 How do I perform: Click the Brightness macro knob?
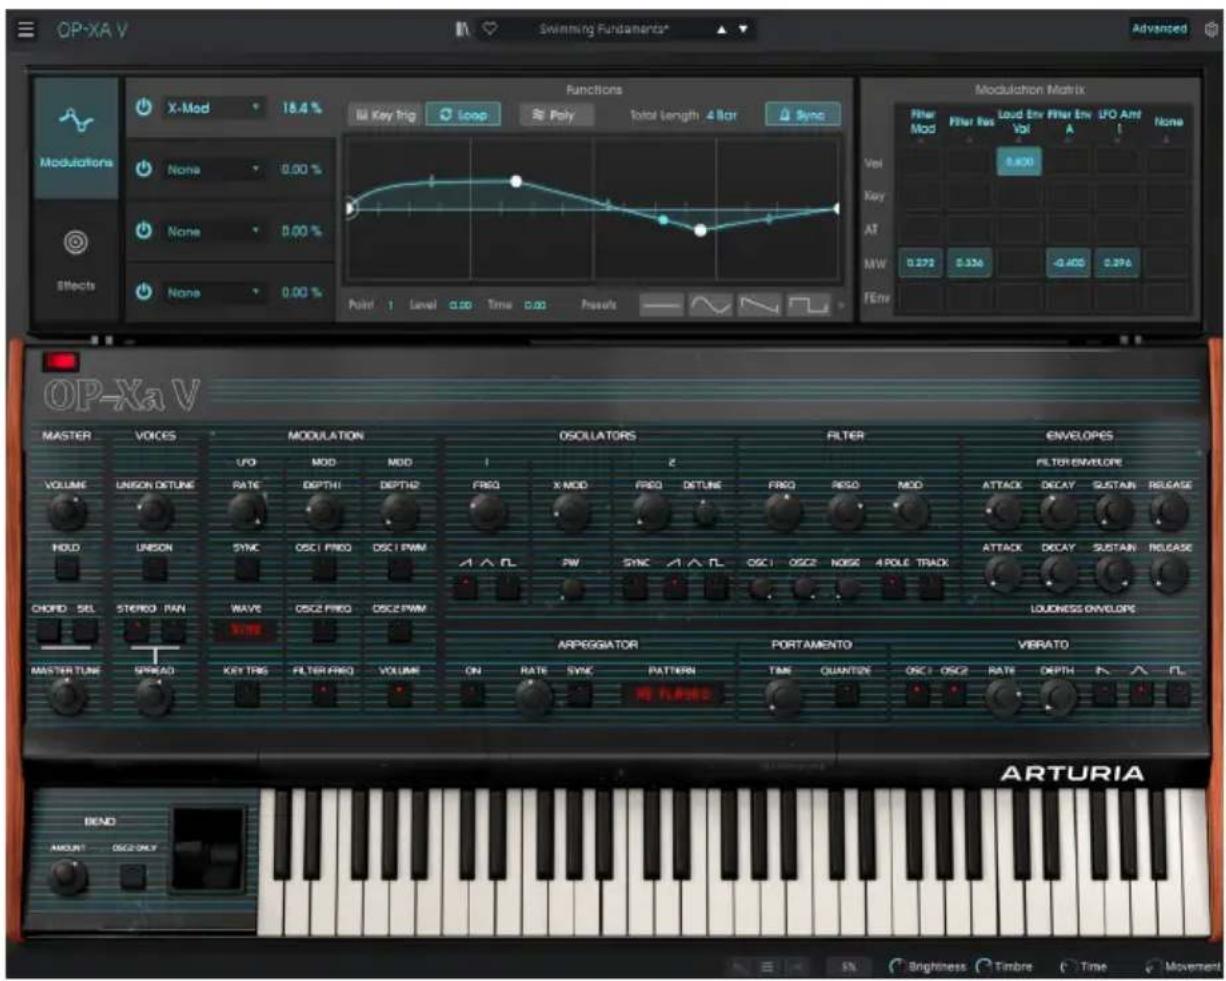tap(896, 967)
